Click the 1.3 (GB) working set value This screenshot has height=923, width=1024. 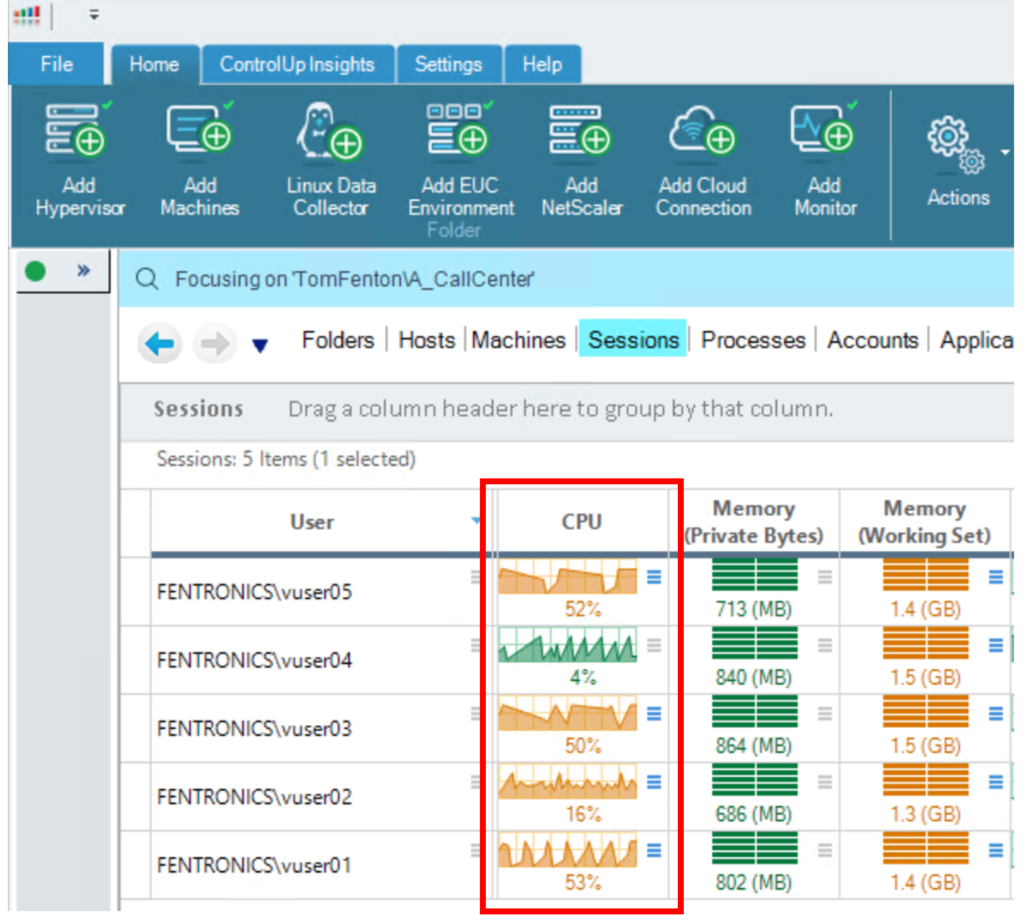tap(925, 814)
